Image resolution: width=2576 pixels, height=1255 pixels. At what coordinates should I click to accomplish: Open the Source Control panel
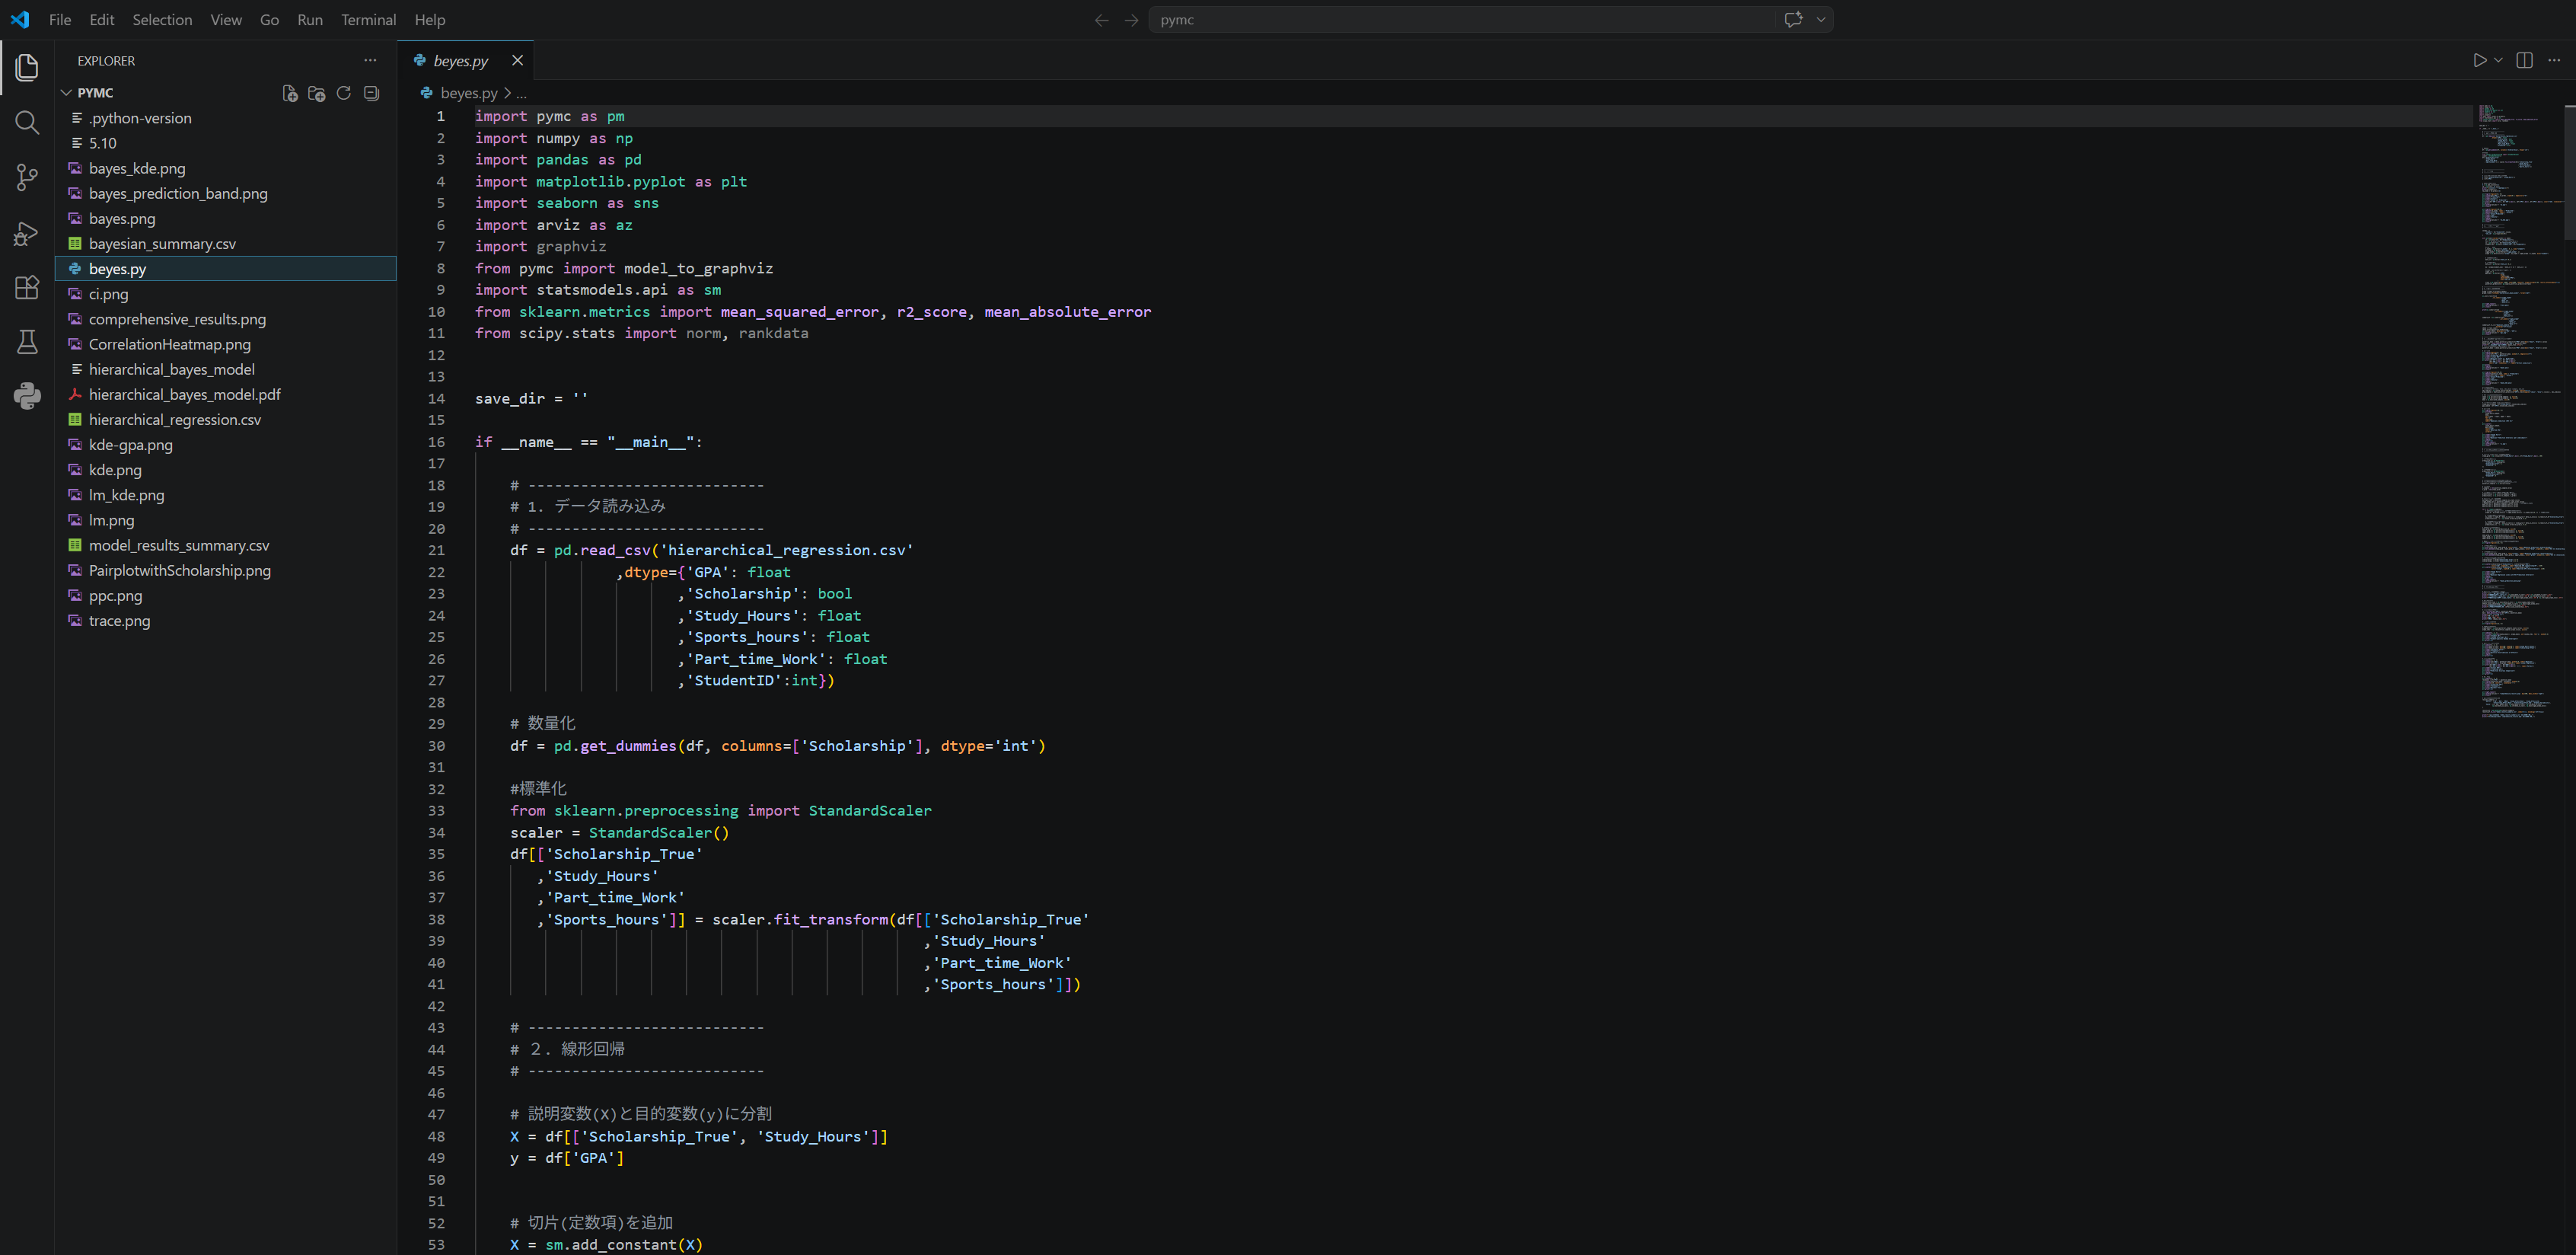[x=26, y=177]
